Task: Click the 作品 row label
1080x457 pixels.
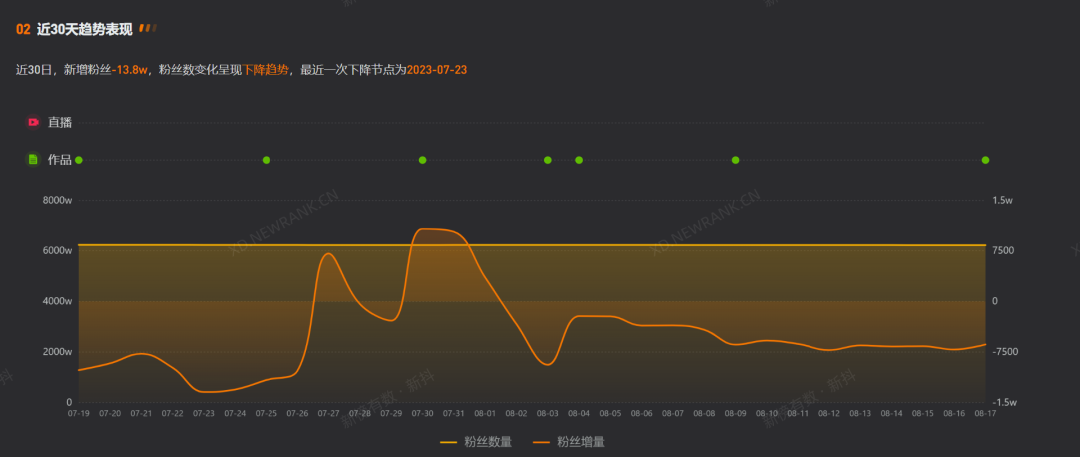Action: point(60,160)
